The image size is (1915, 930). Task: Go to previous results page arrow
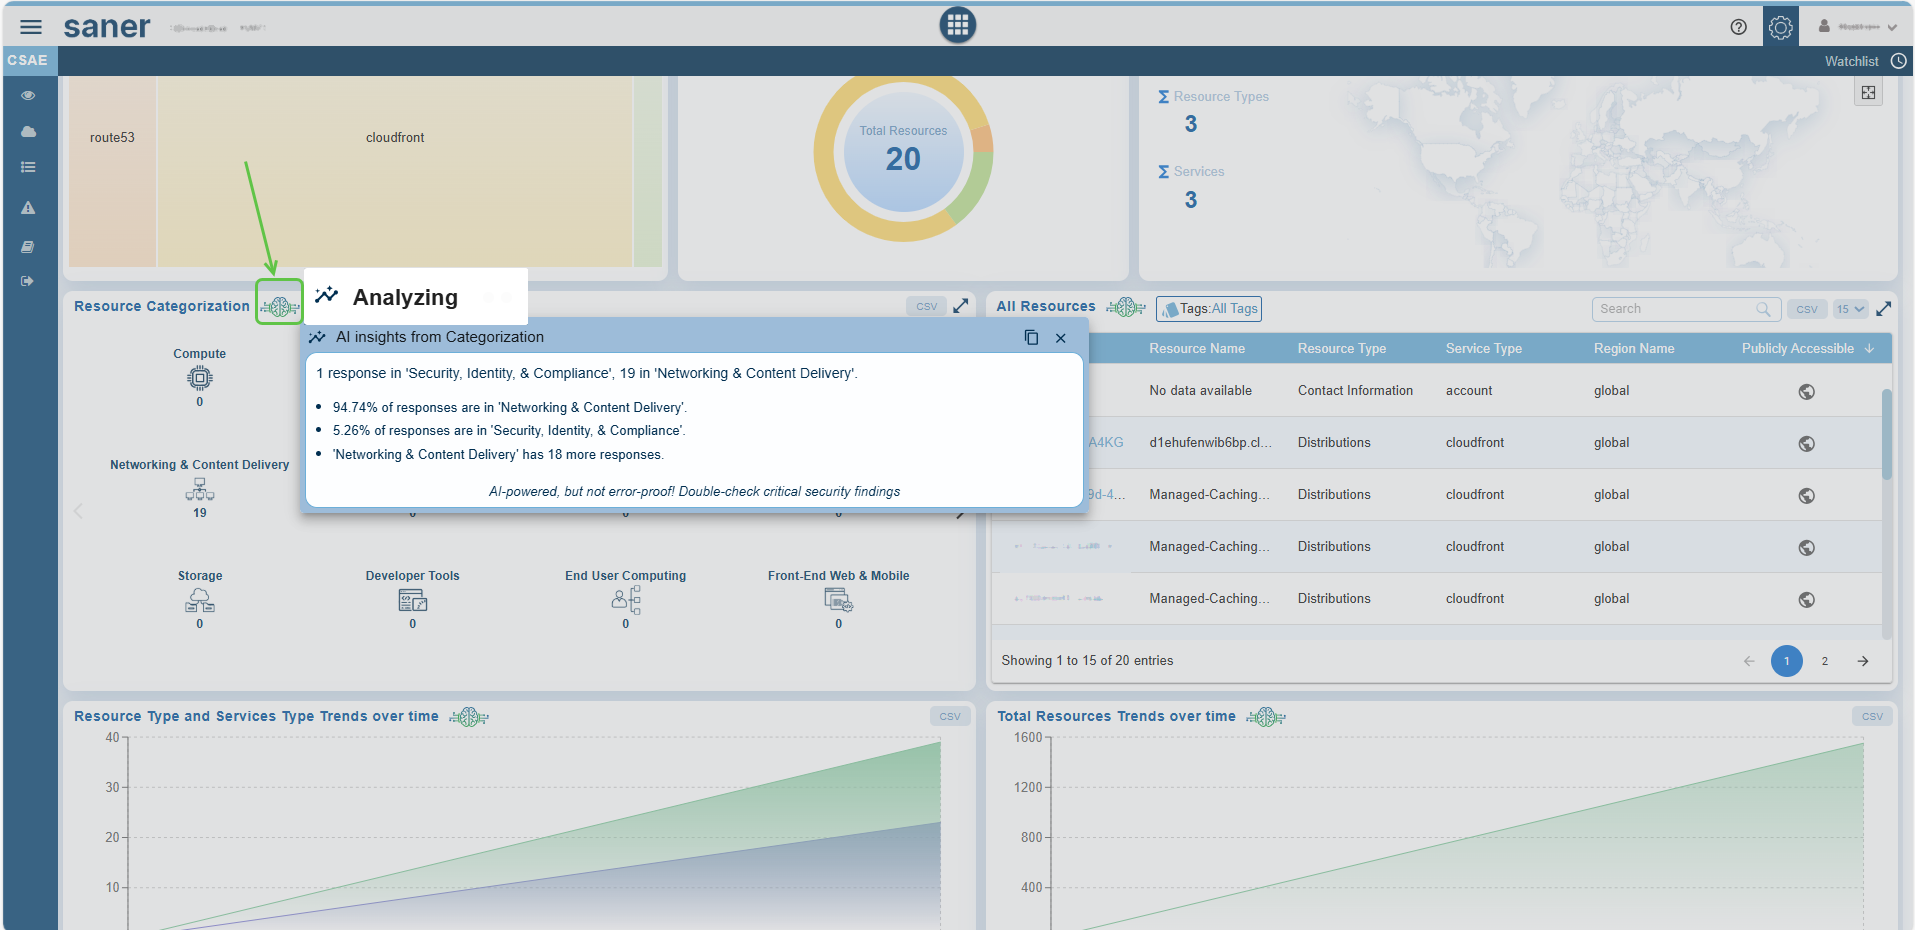tap(1749, 661)
